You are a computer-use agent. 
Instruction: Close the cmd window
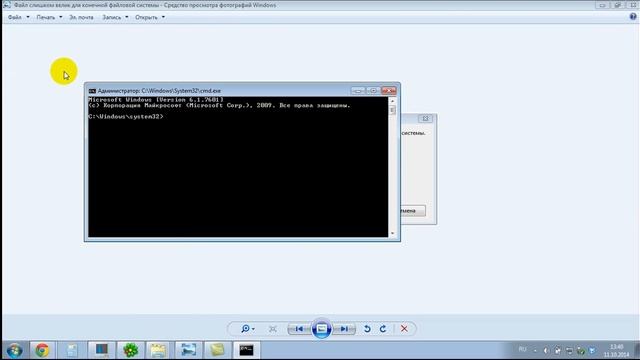(389, 91)
